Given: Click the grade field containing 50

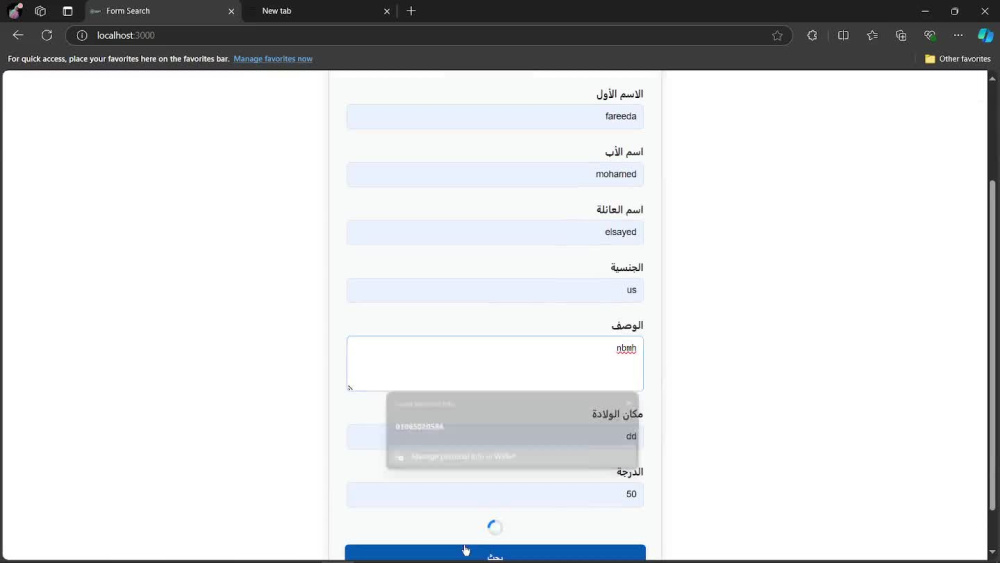Looking at the screenshot, I should click(x=495, y=494).
